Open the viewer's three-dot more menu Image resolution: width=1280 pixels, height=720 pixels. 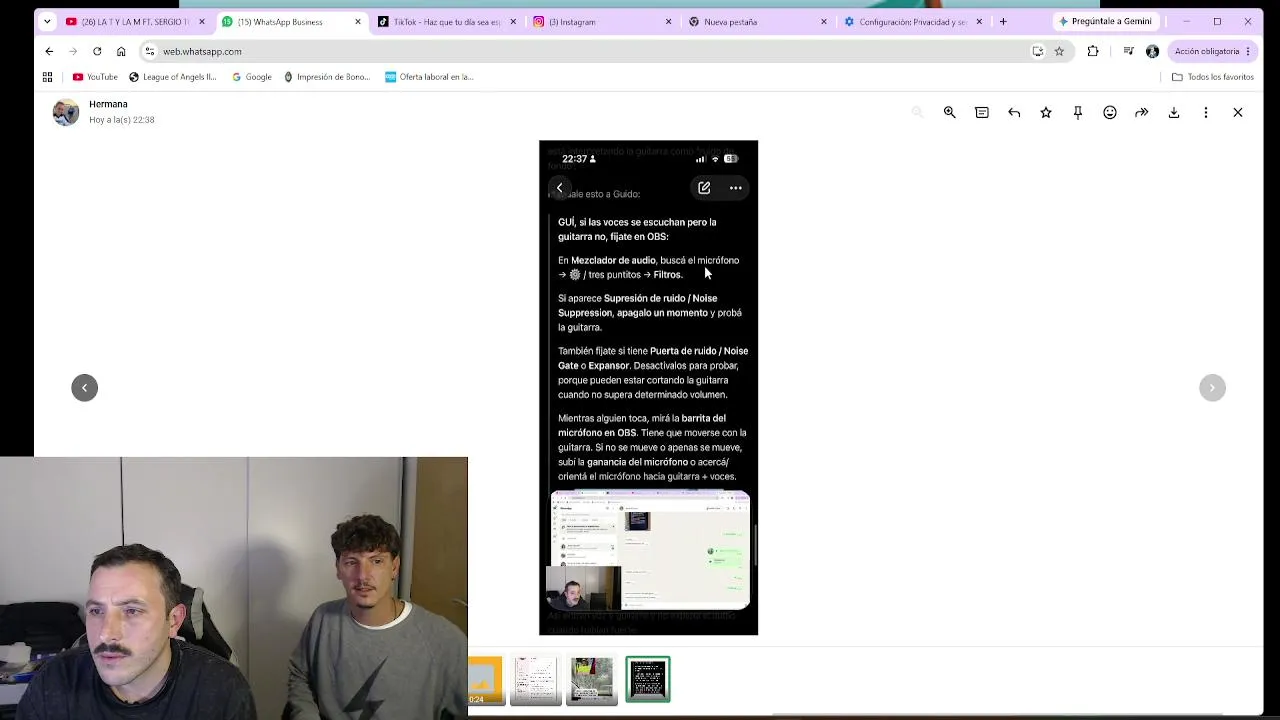[x=1206, y=113]
